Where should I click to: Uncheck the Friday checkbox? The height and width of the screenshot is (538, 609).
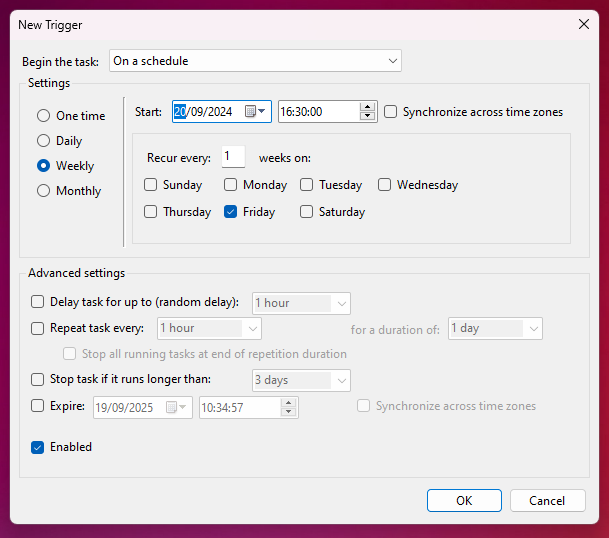click(231, 212)
